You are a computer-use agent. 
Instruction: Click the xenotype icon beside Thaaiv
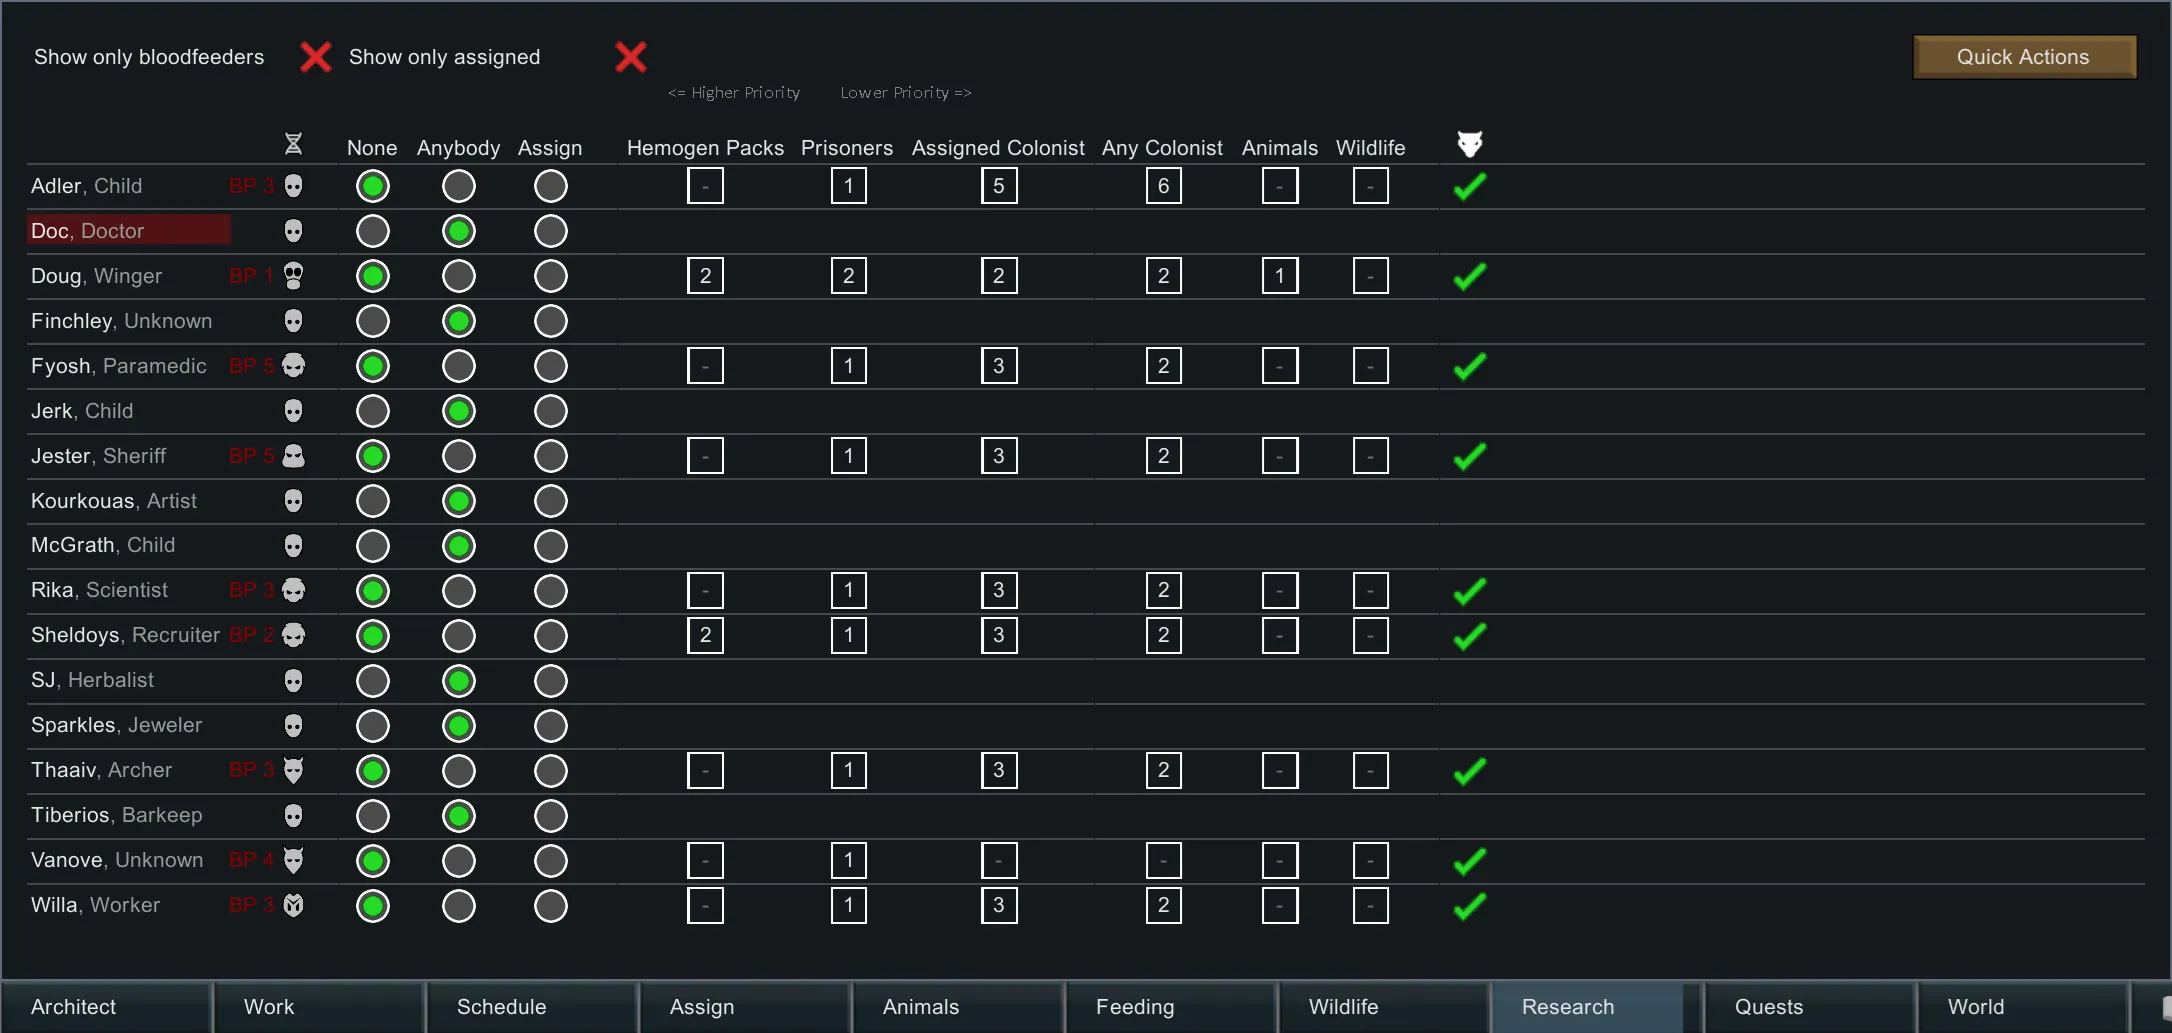tap(293, 770)
